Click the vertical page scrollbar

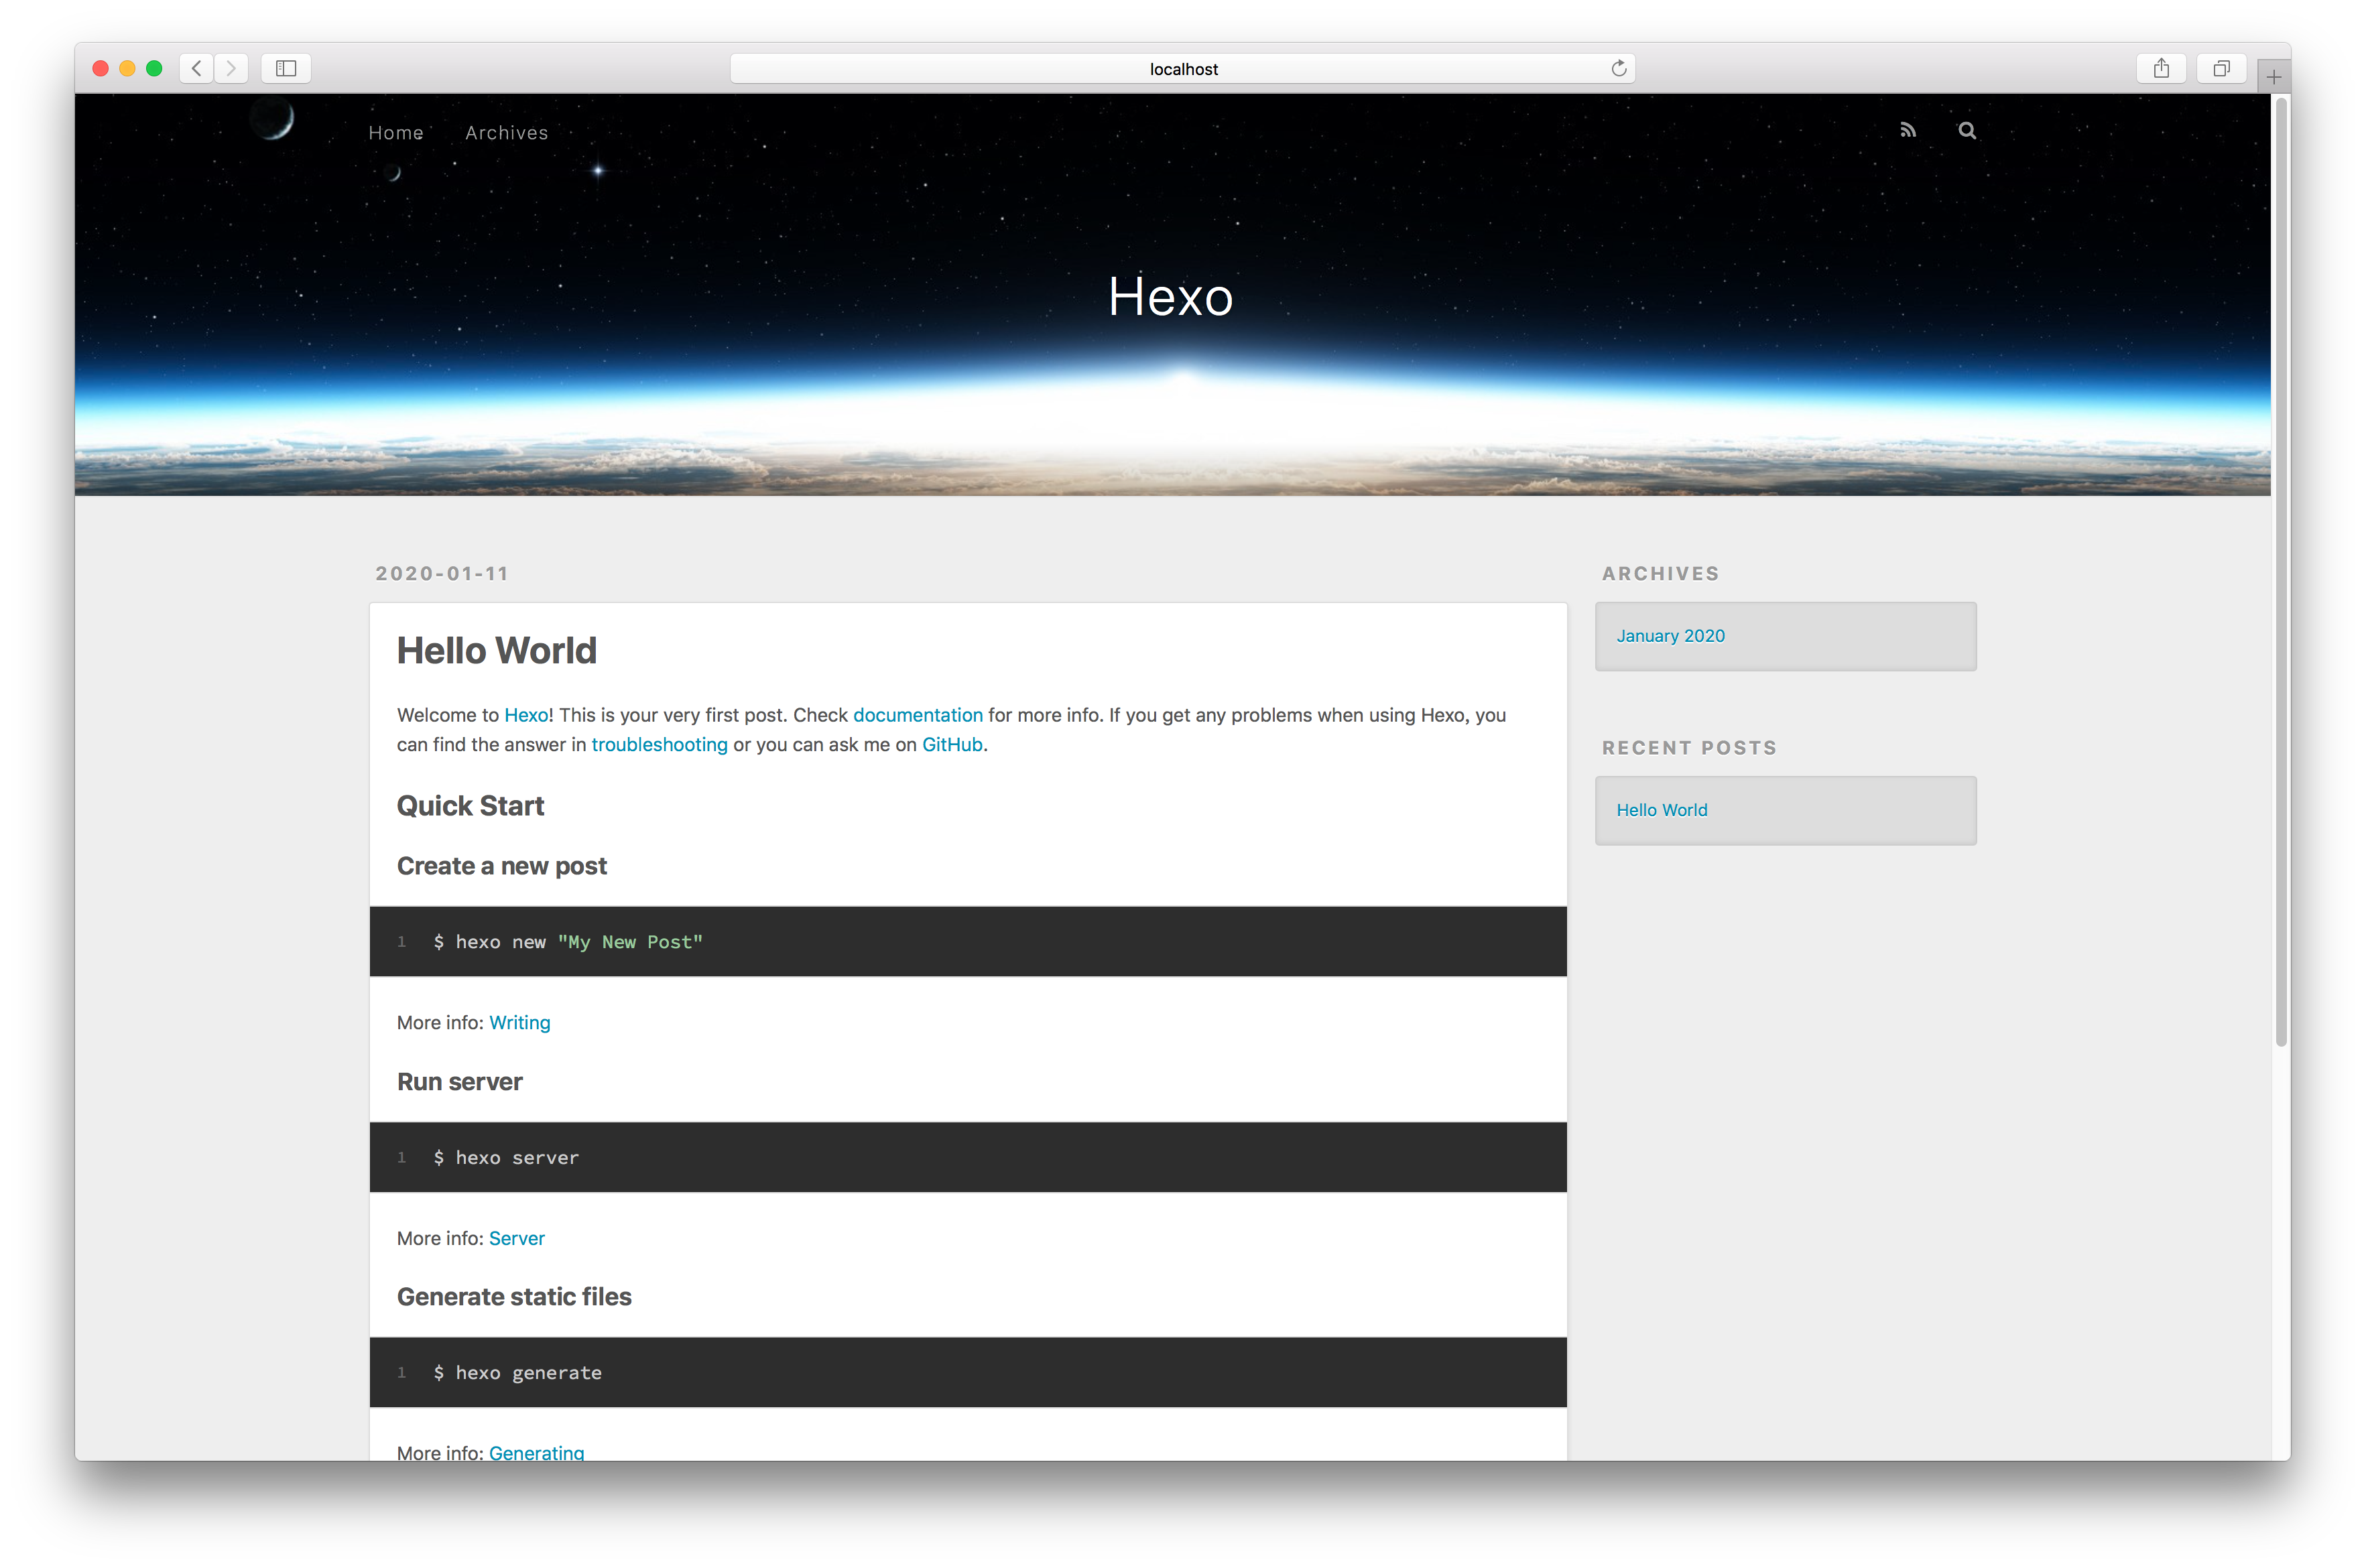point(2281,570)
